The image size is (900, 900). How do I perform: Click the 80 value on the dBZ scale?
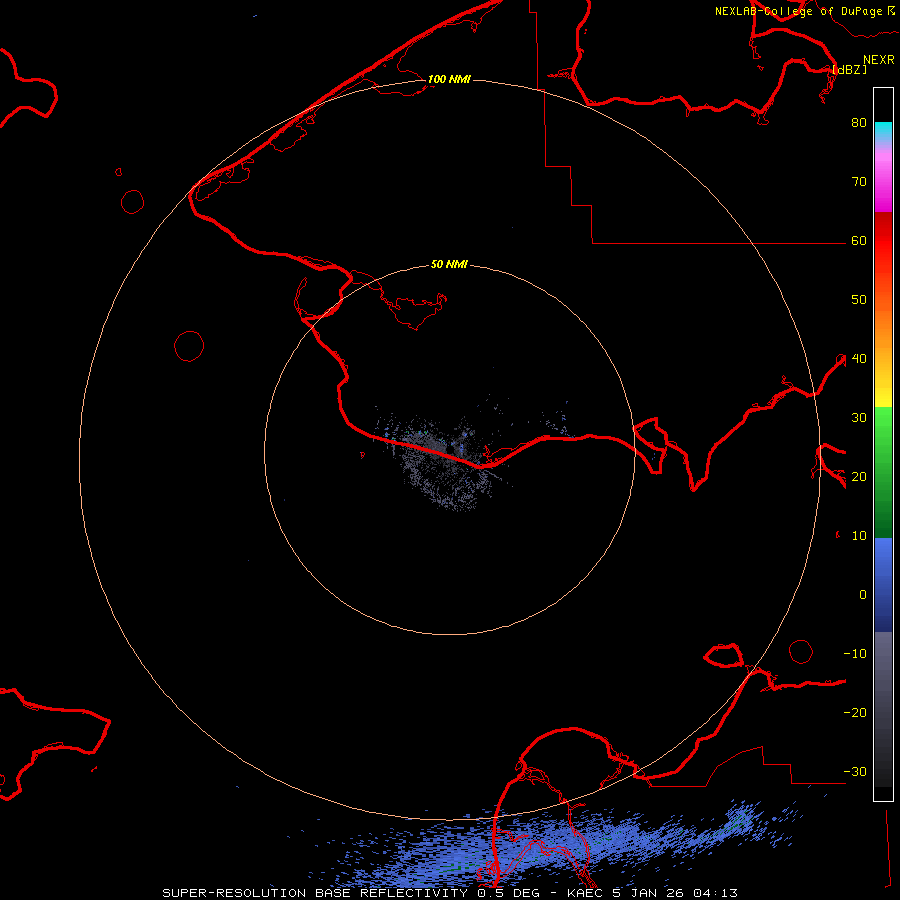859,123
